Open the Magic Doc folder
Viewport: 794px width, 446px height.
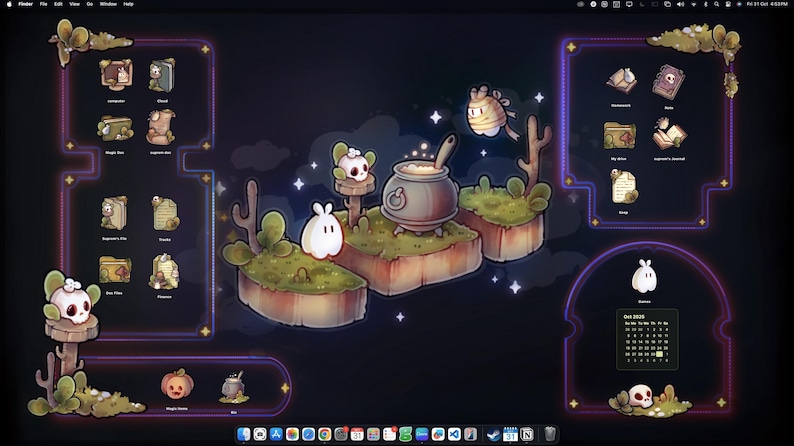tap(115, 129)
